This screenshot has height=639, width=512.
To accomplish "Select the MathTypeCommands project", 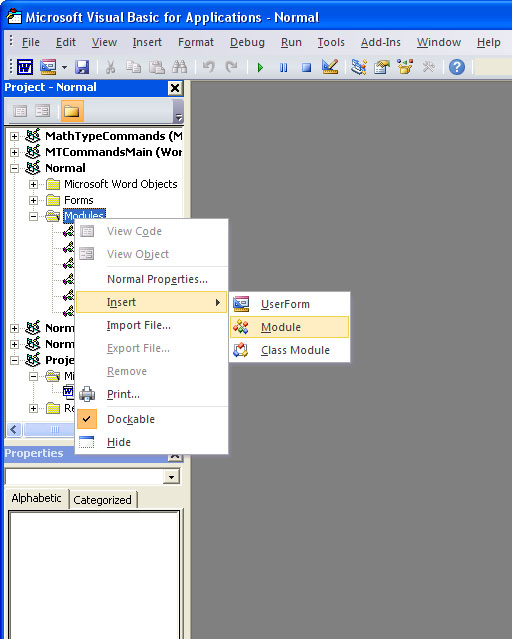I will 114,136.
